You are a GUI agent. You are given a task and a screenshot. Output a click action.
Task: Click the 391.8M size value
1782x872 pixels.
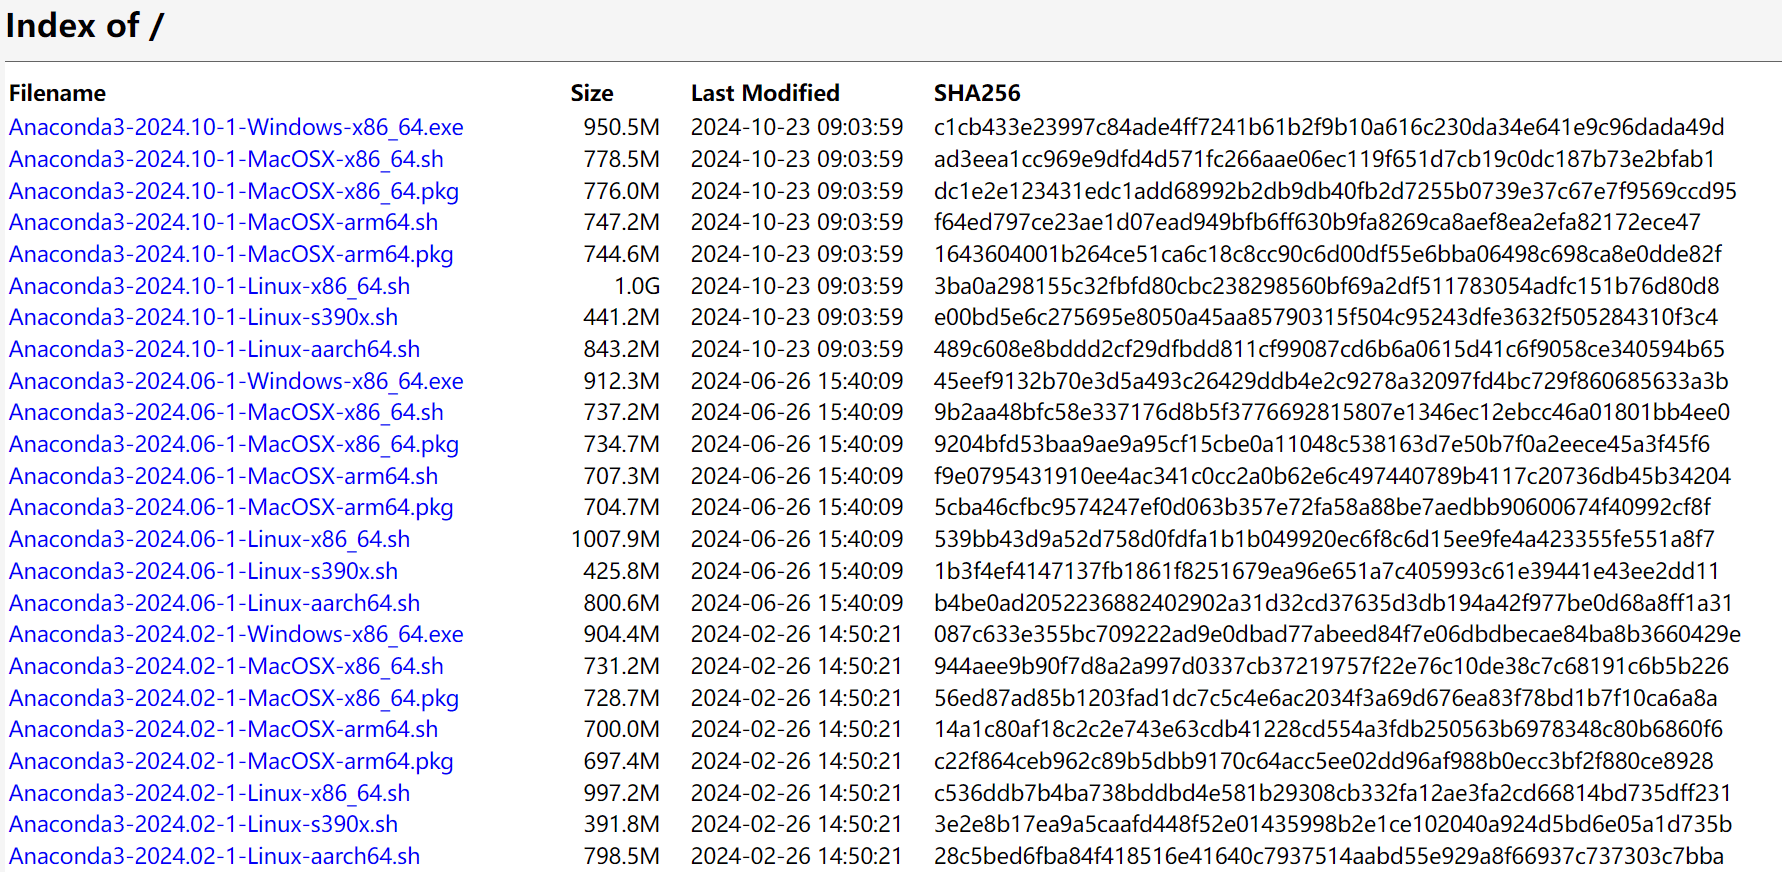(622, 824)
